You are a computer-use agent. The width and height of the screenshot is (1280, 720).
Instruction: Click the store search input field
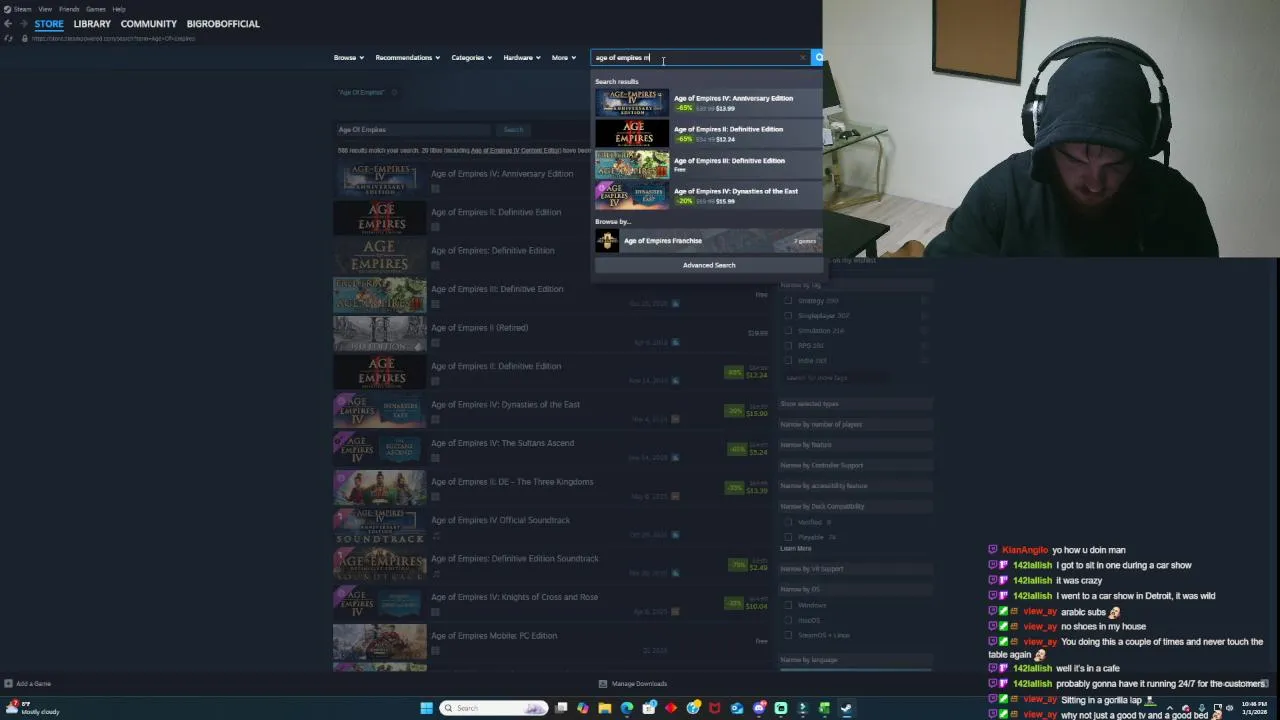[x=700, y=58]
